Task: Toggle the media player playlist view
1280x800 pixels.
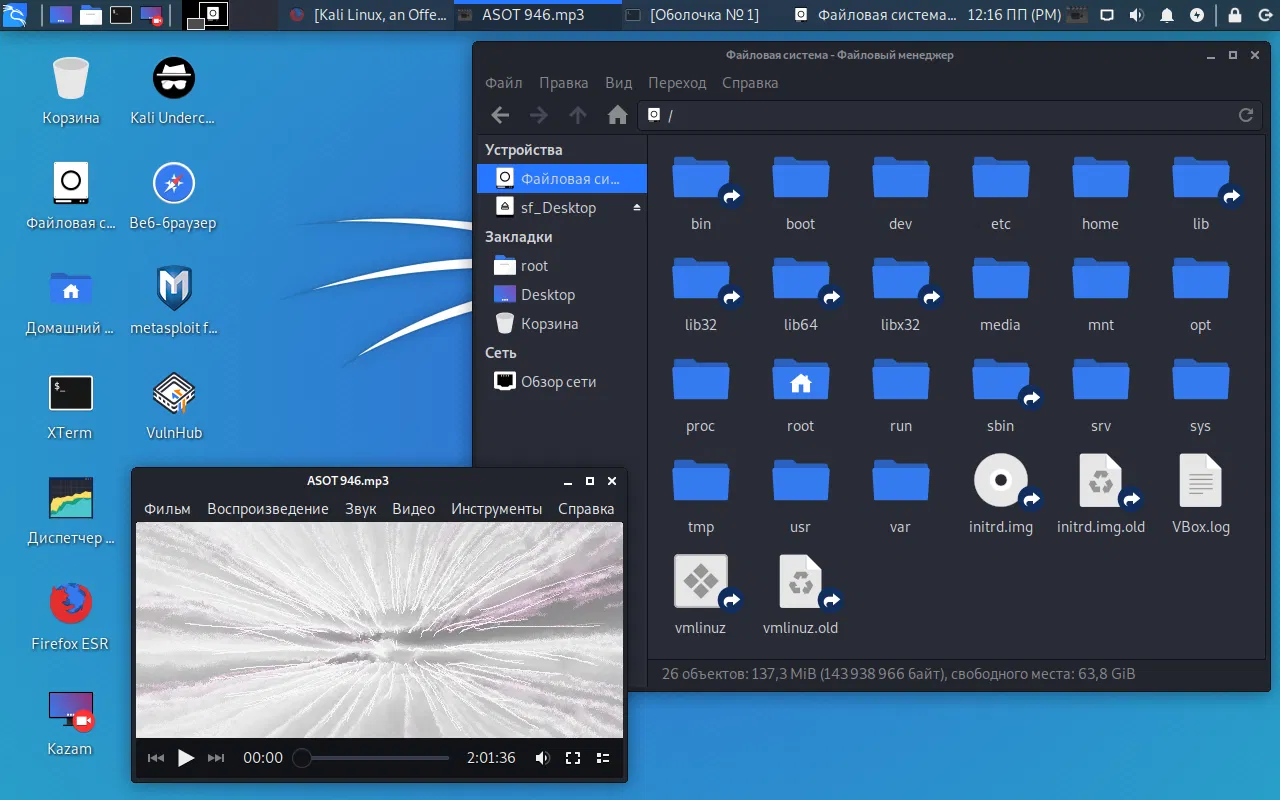Action: 603,758
